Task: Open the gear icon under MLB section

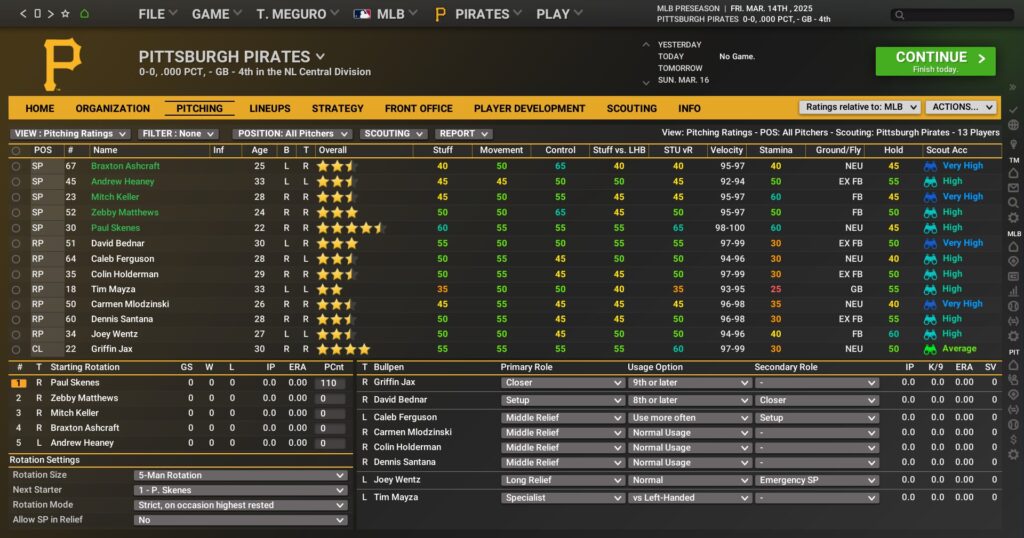Action: (1013, 336)
